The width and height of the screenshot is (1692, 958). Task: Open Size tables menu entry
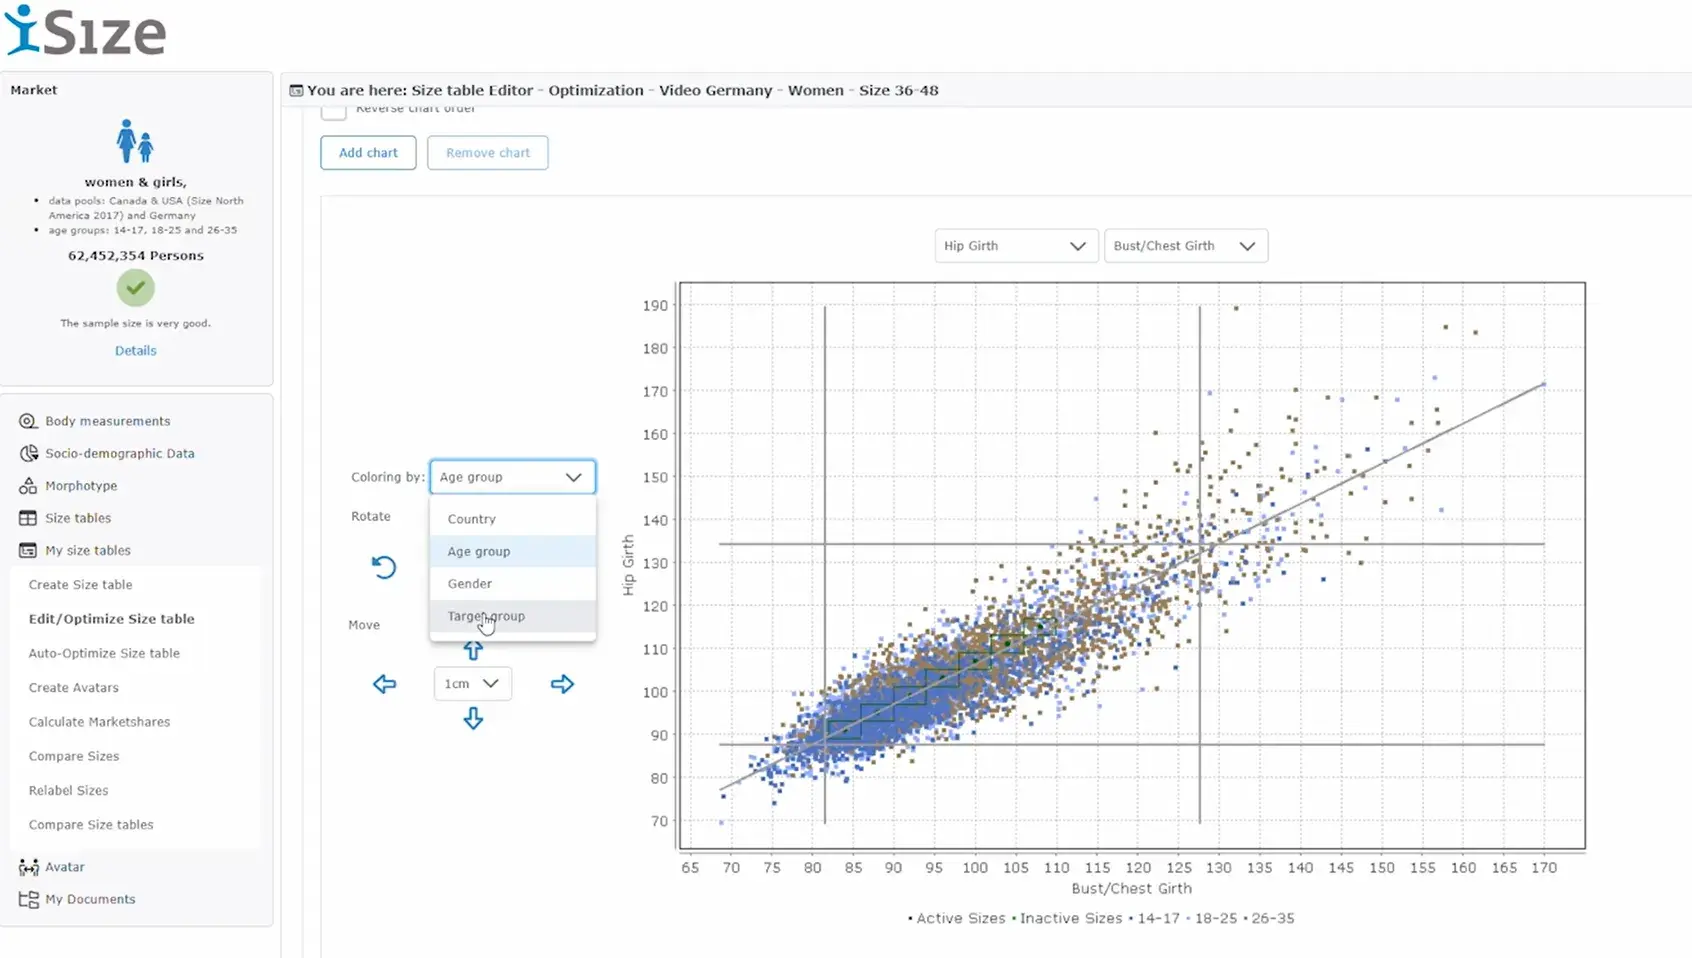click(x=78, y=518)
